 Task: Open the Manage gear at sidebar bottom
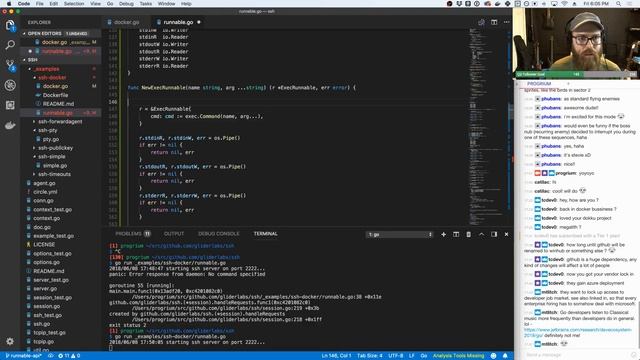tap(10, 341)
